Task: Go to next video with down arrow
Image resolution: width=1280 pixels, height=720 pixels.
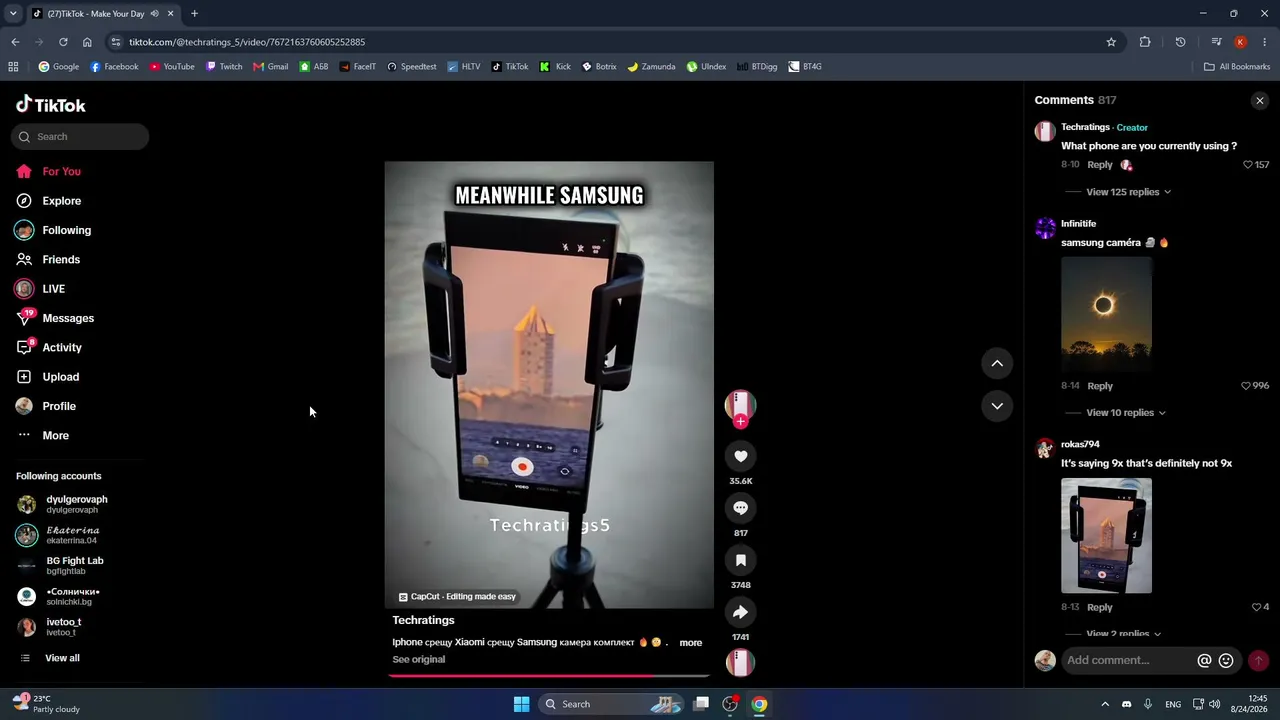Action: [x=997, y=405]
